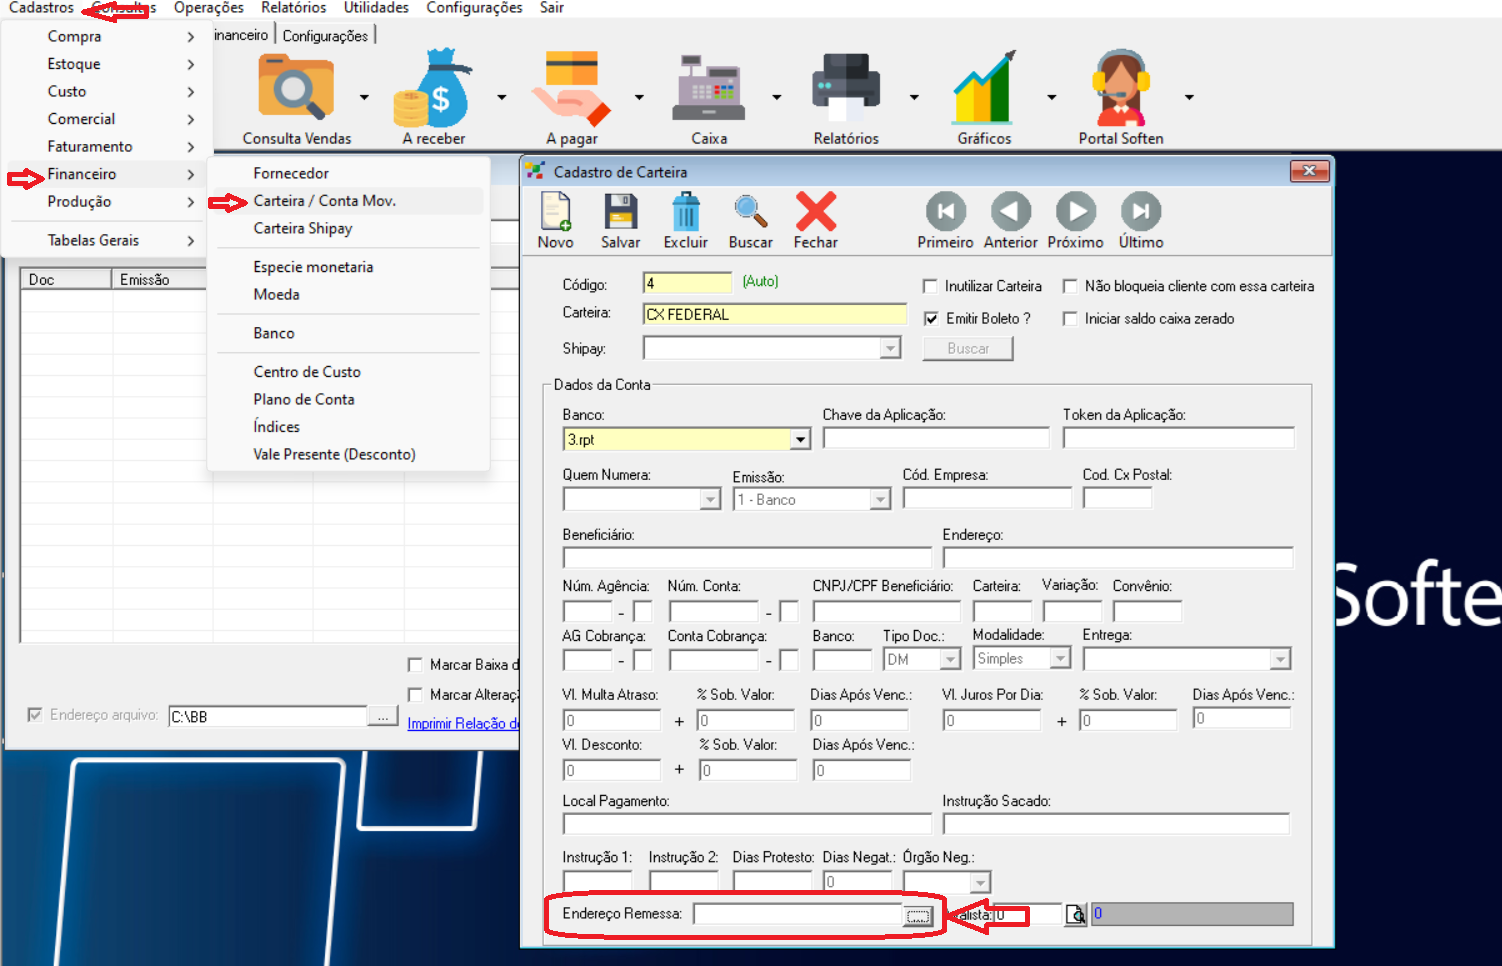Screen dimensions: 1502x966
Task: Open the A receber money bag icon
Action: coord(433,88)
